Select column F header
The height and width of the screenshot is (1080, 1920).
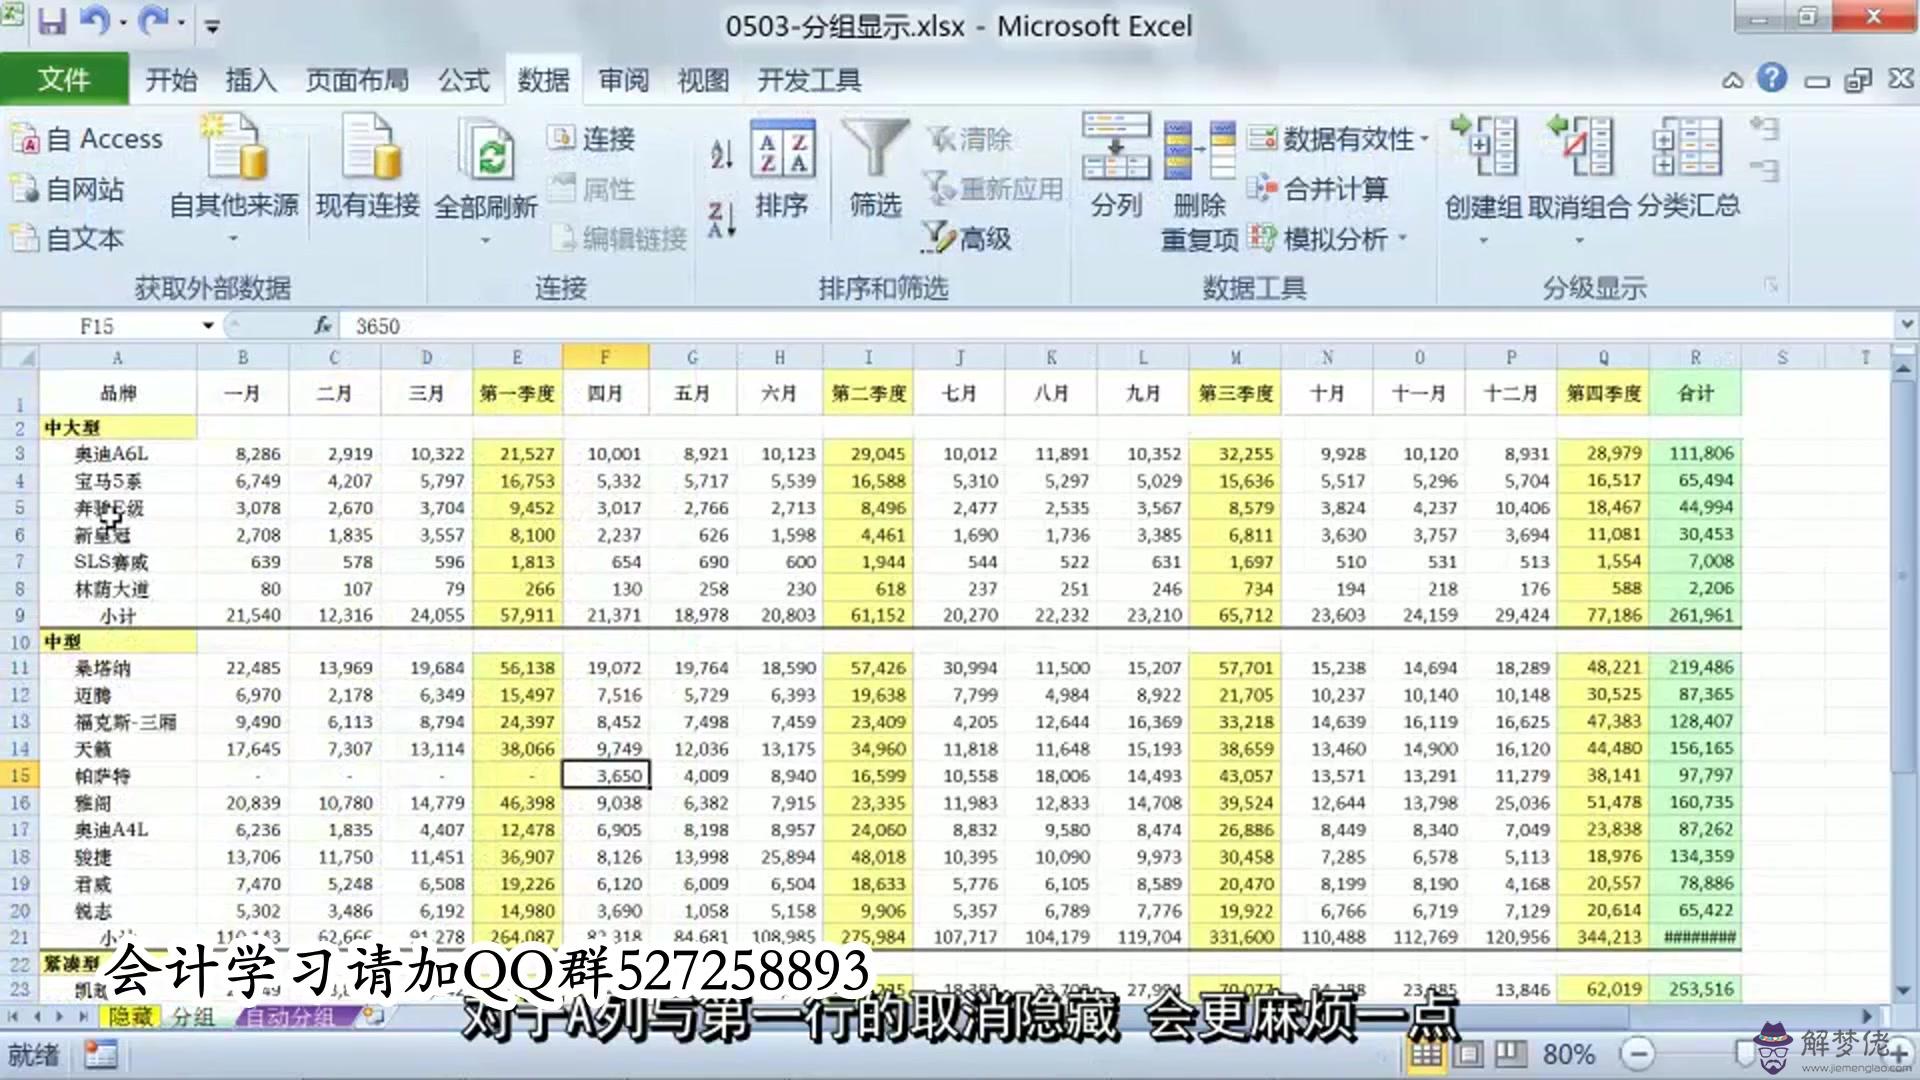(605, 357)
